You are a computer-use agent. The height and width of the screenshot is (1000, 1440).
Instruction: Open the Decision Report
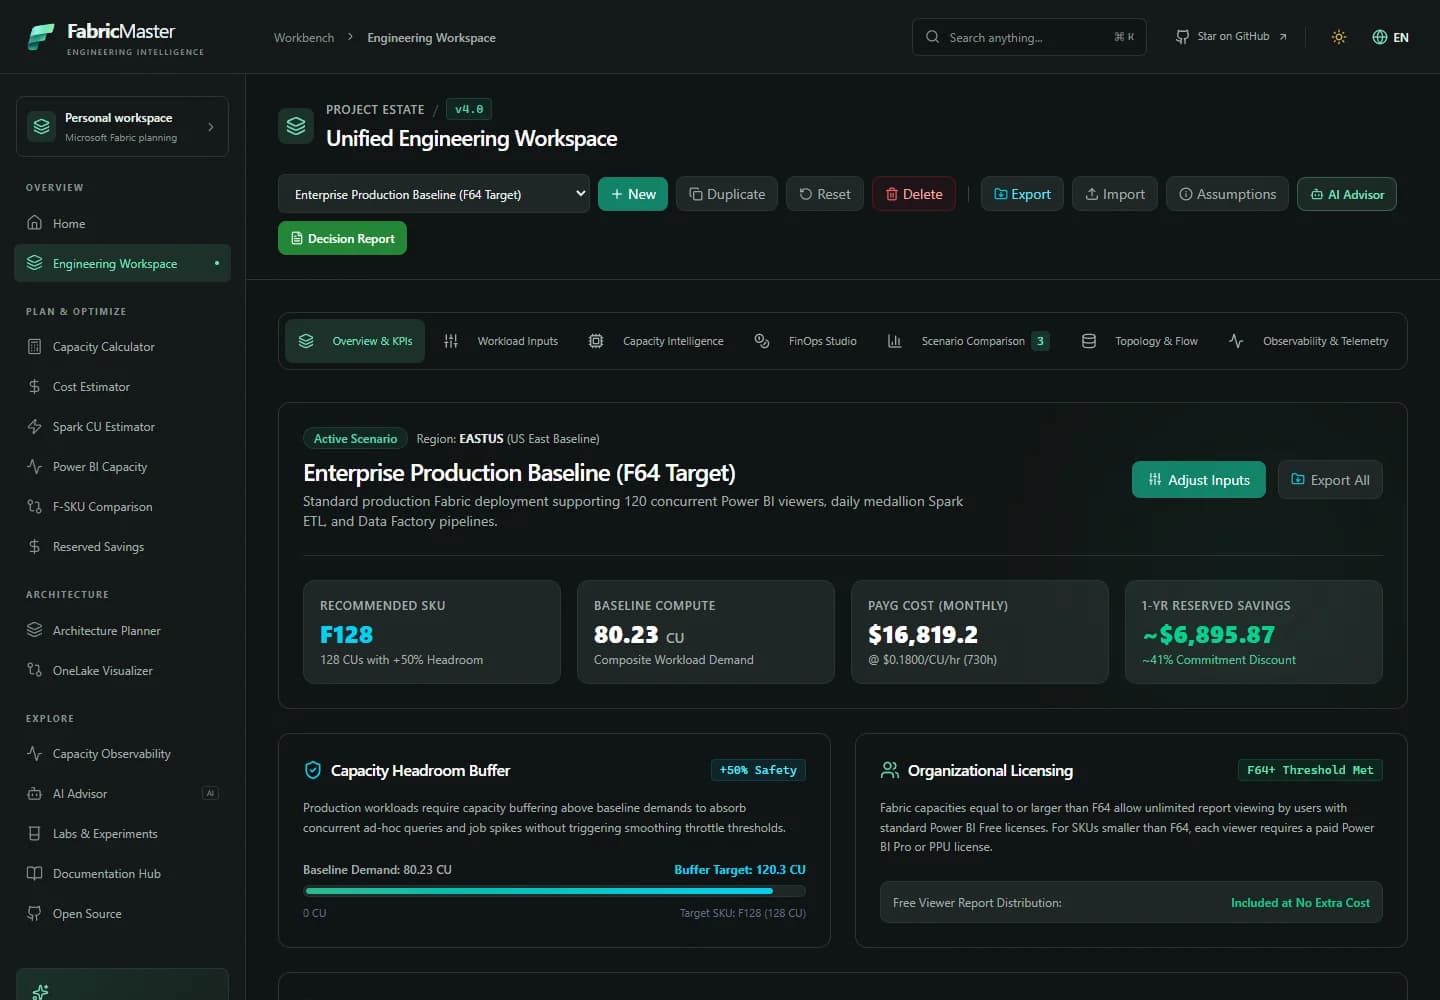click(x=342, y=238)
